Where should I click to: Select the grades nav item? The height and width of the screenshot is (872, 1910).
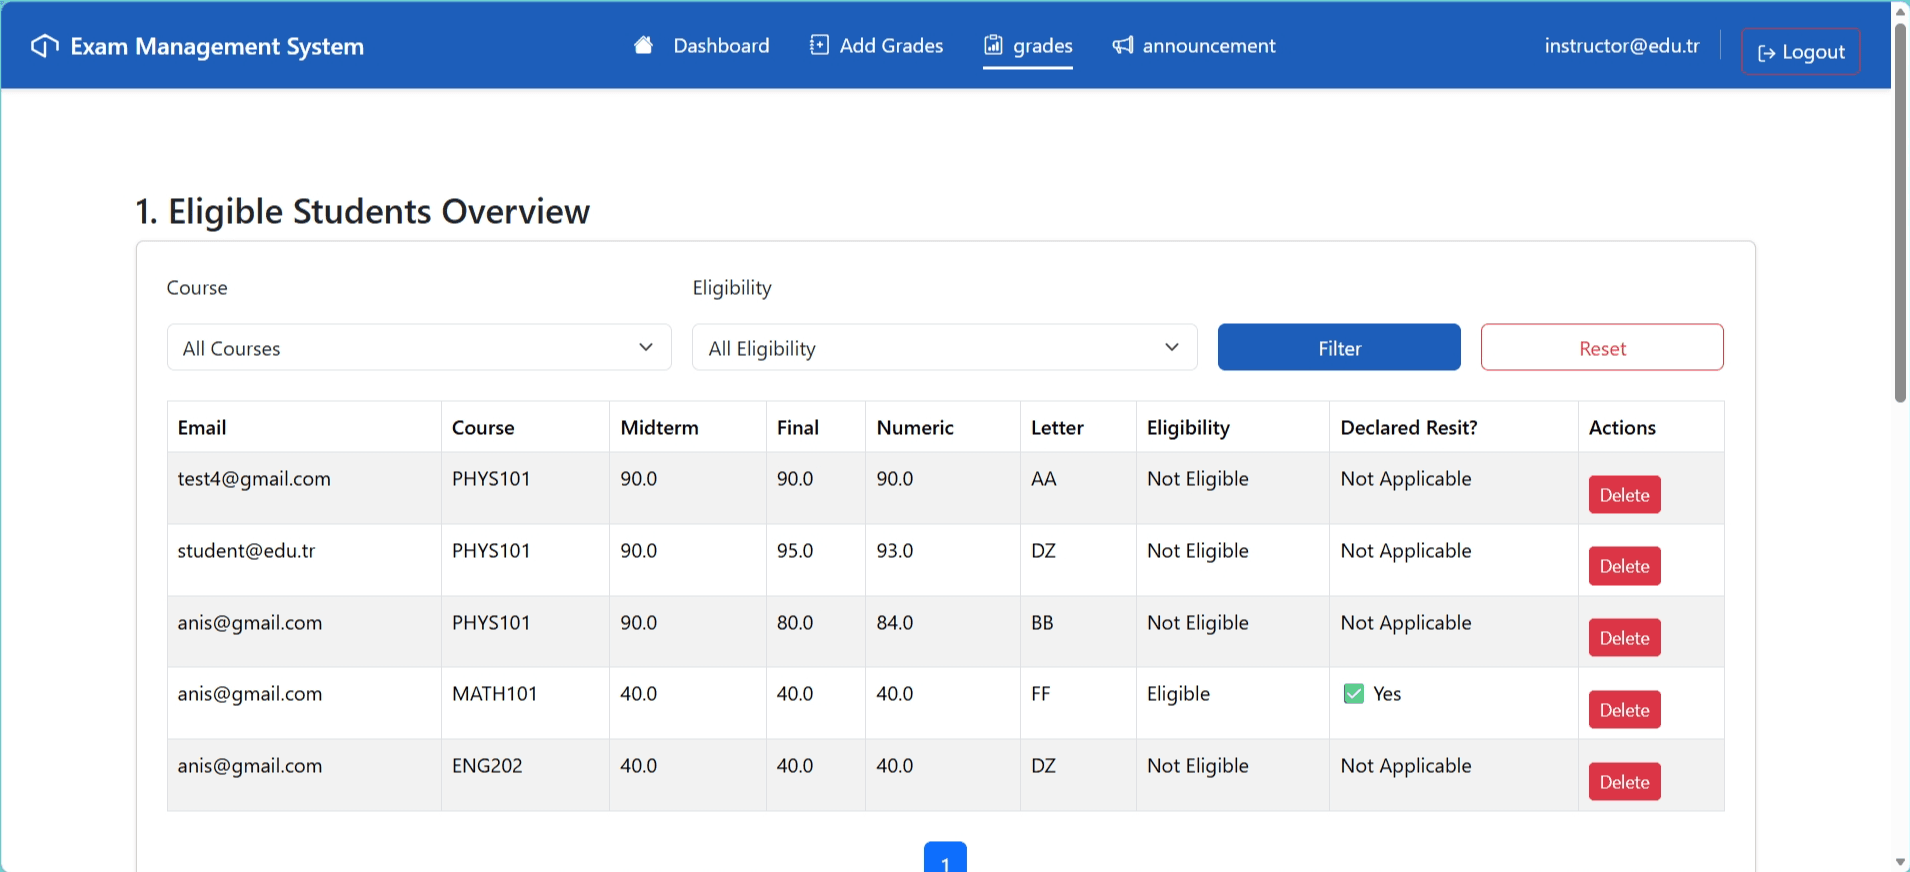(x=1028, y=46)
